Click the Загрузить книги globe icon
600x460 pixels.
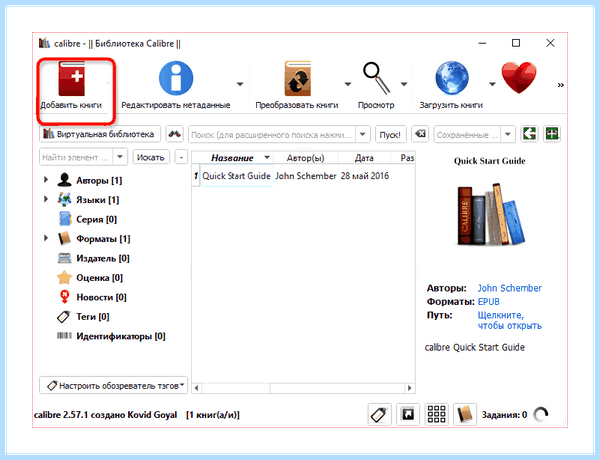tap(452, 78)
